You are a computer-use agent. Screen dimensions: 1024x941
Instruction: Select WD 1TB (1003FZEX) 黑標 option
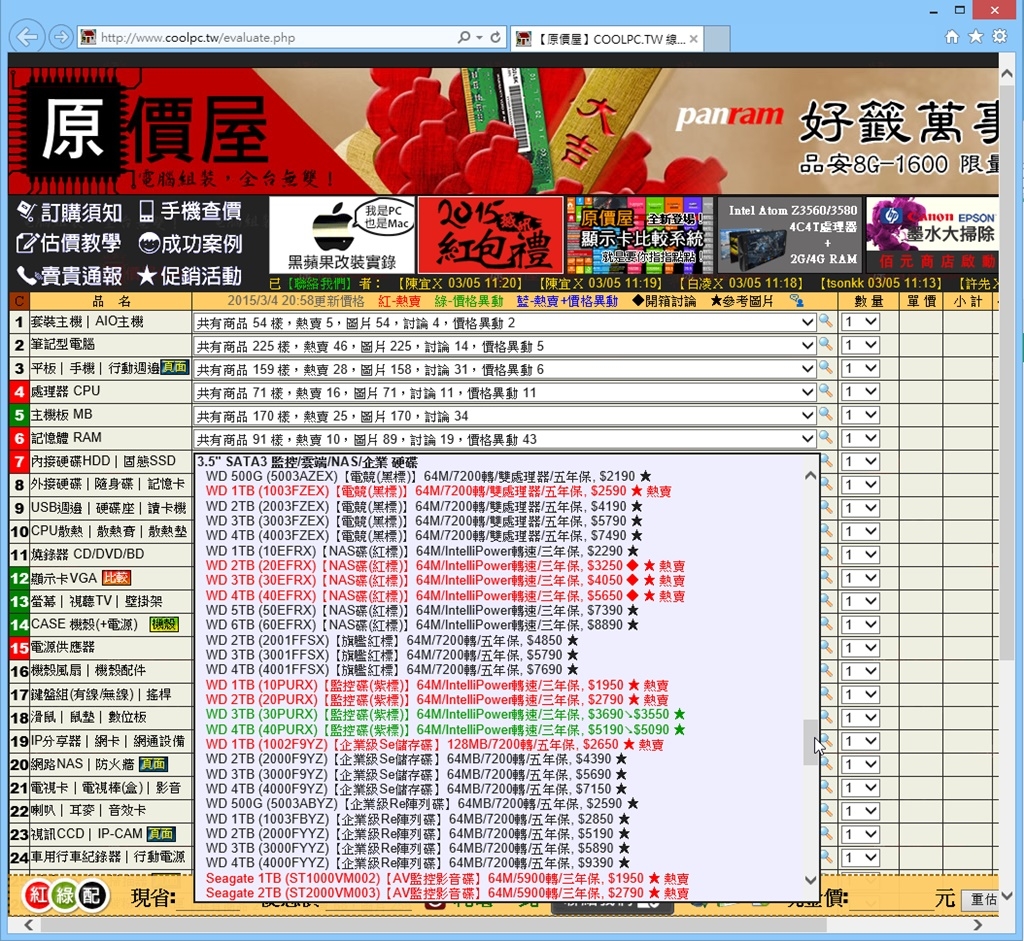point(438,491)
